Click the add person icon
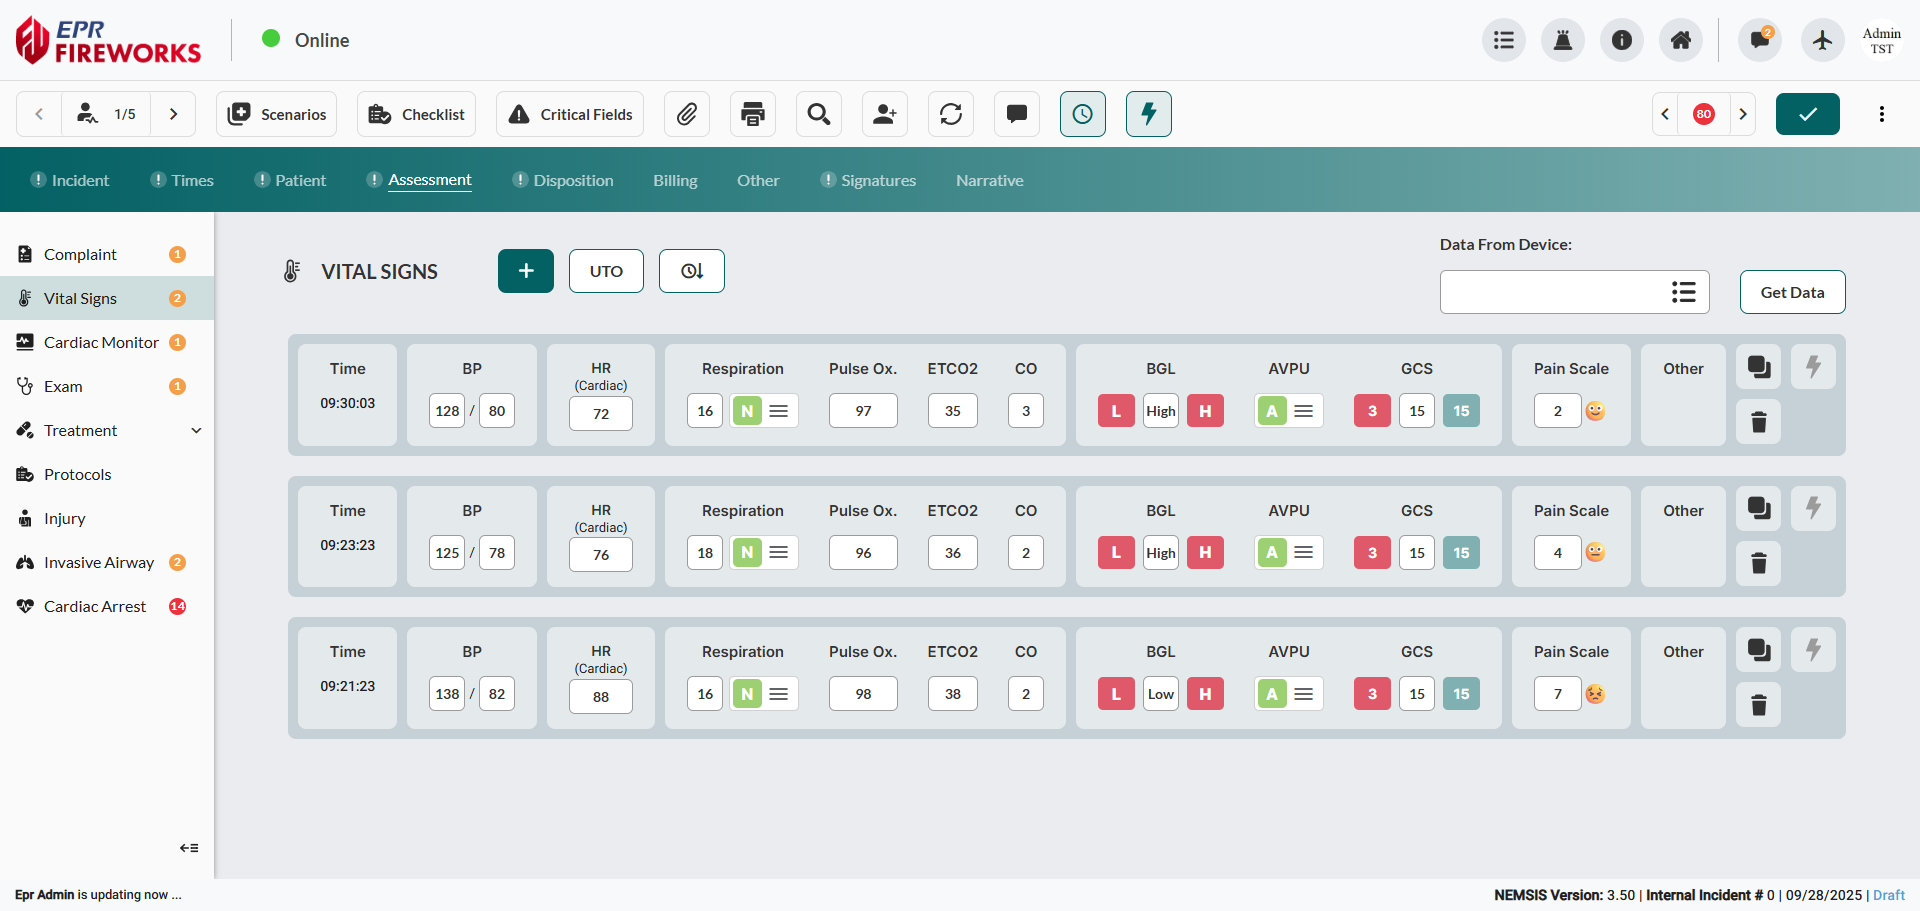Viewport: 1920px width, 911px height. click(x=885, y=114)
